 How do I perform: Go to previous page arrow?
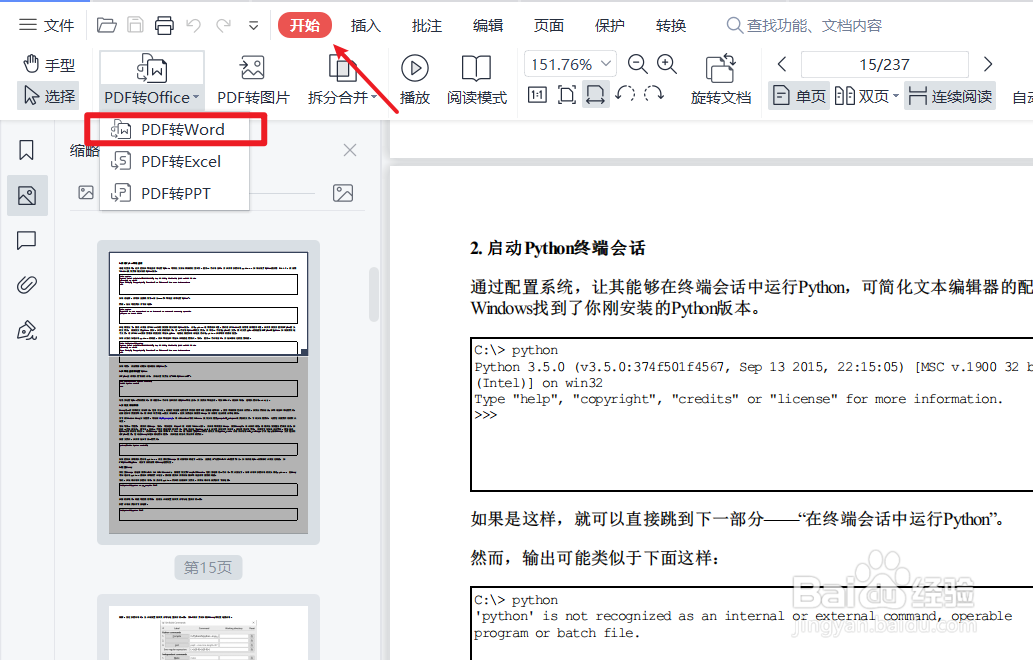[782, 64]
